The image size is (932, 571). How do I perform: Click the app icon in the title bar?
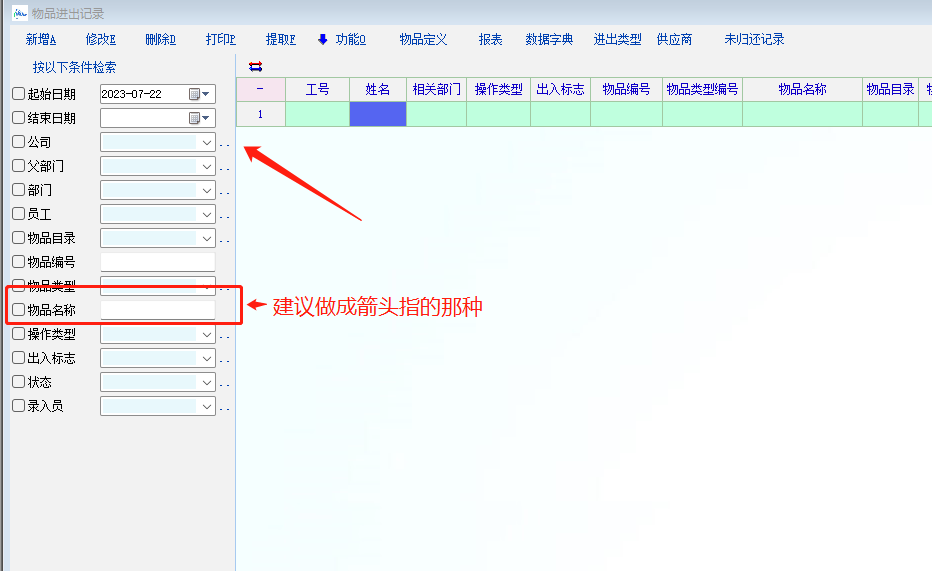[19, 13]
